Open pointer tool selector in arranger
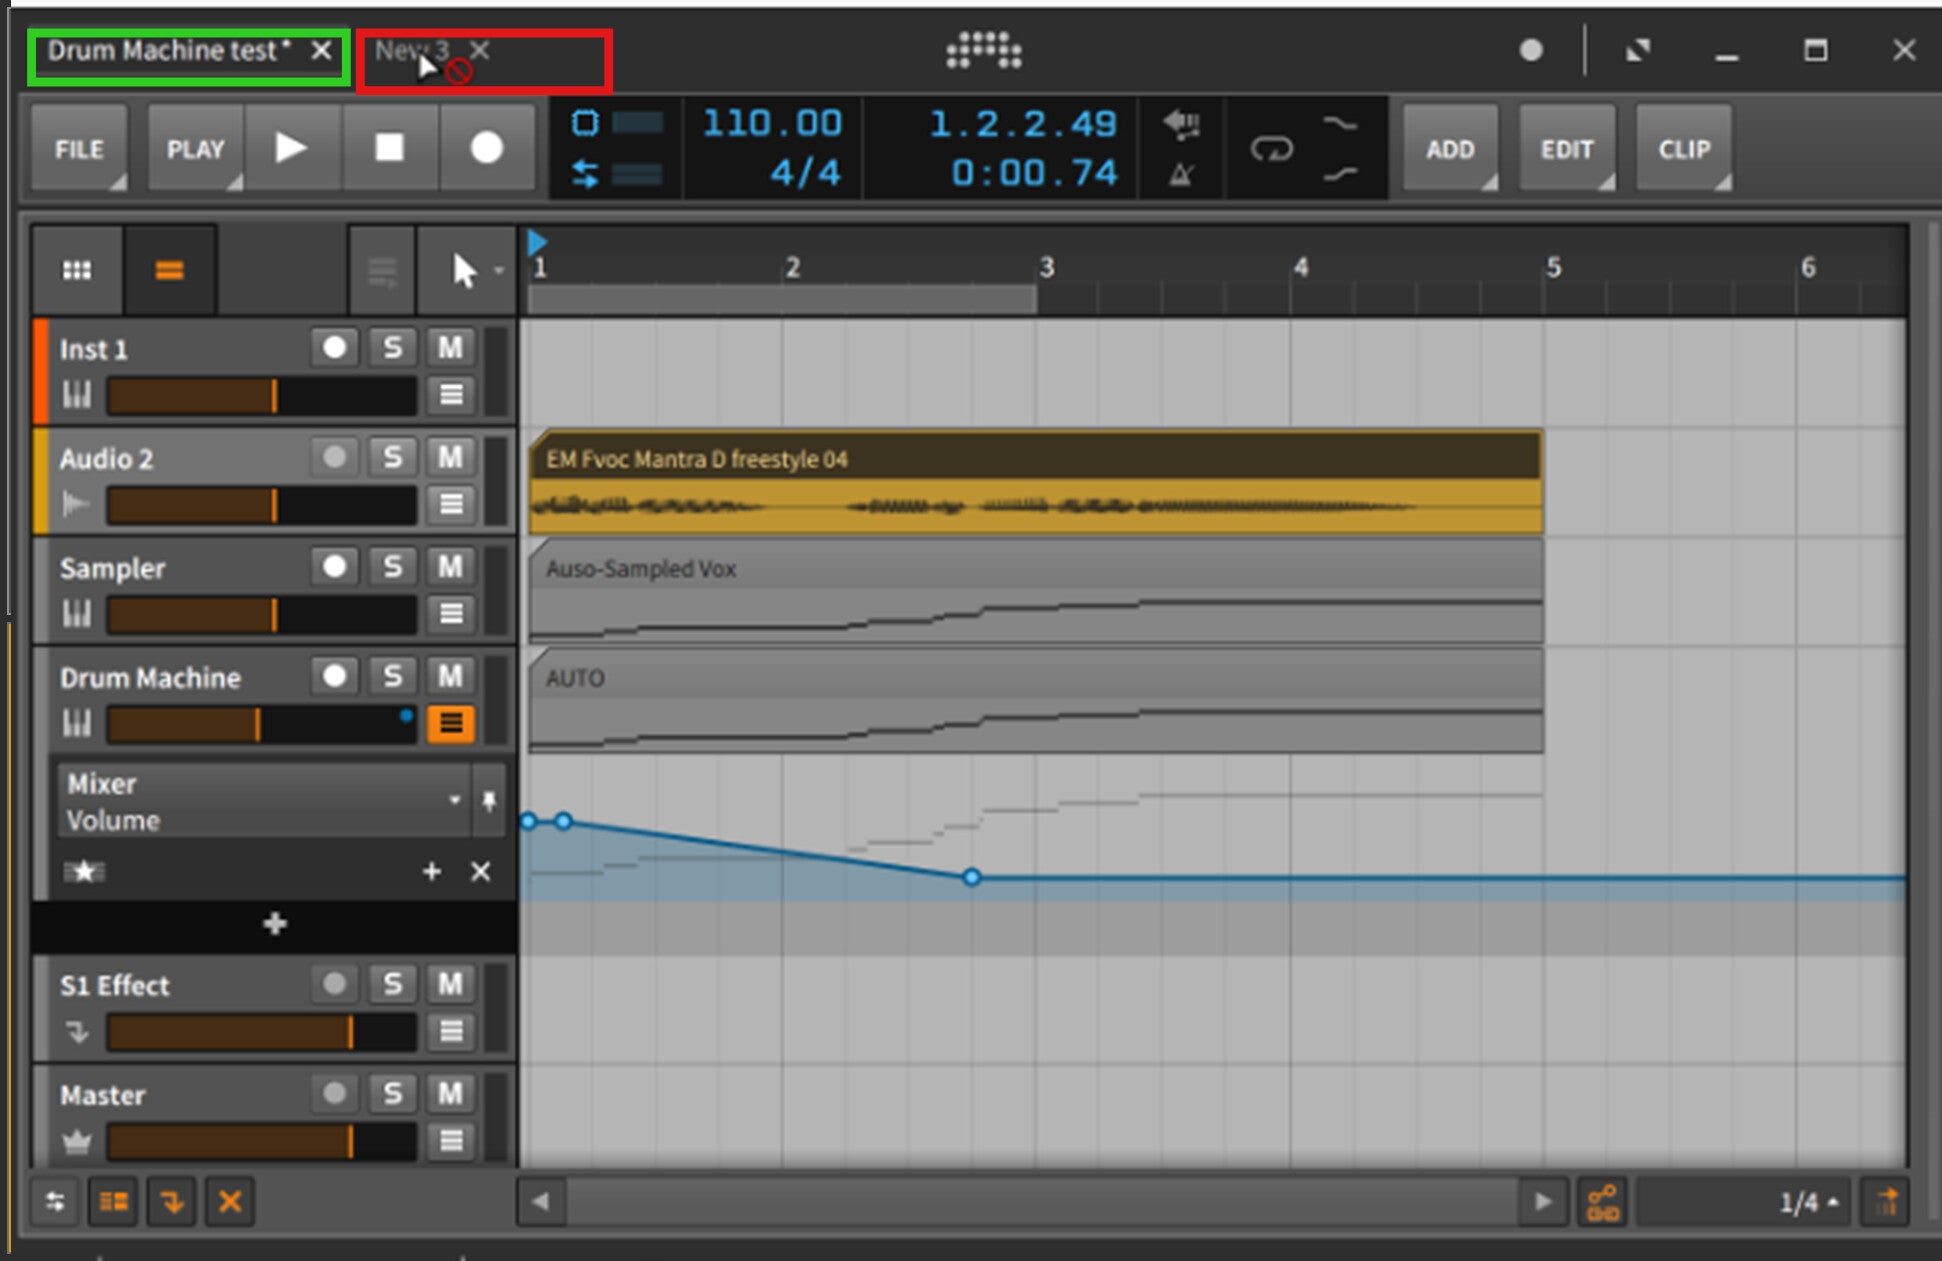 pos(466,270)
